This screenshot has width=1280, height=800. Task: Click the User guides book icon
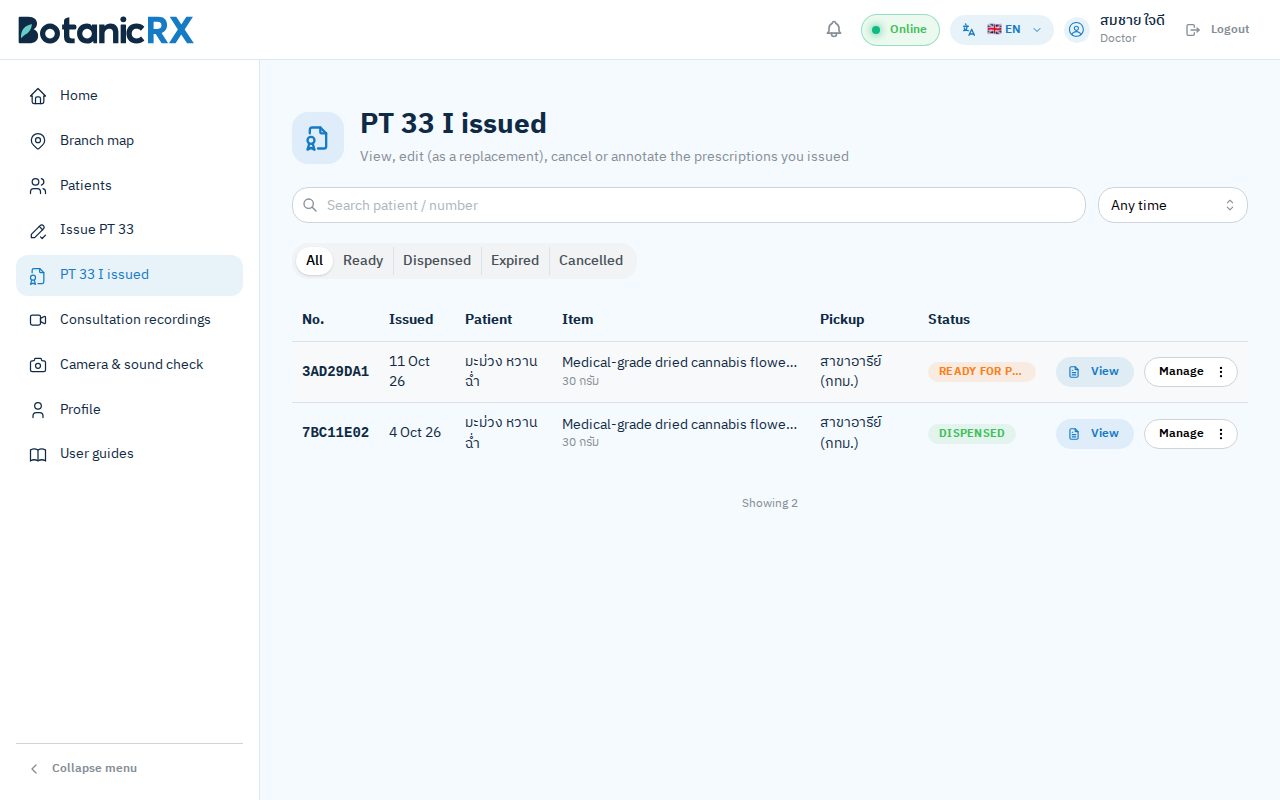[38, 455]
